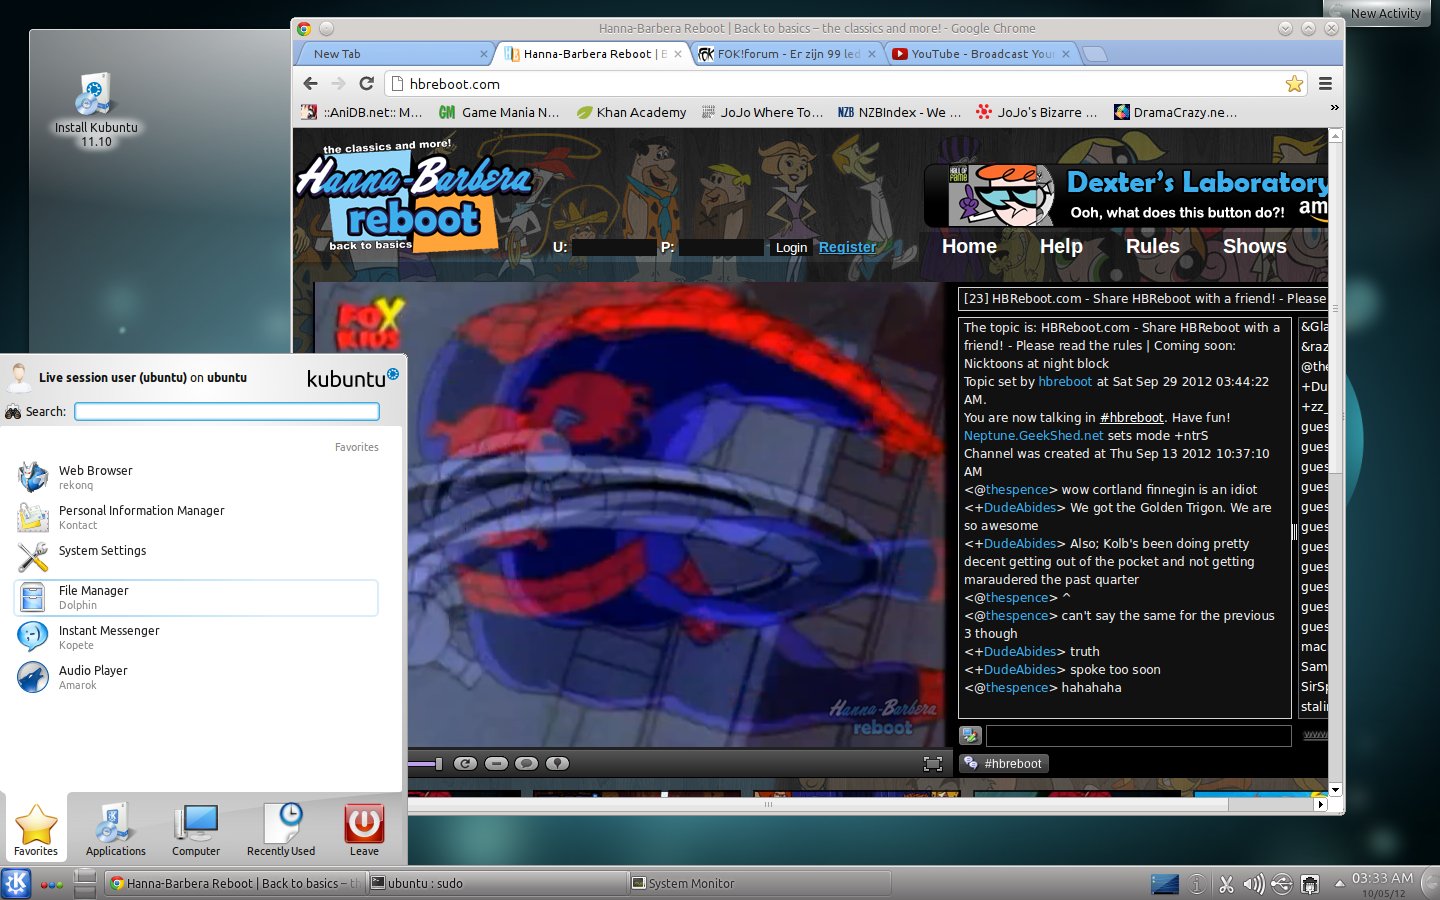Image resolution: width=1440 pixels, height=900 pixels.
Task: Click the Install Kubuntu 11.10 desktop icon
Action: click(96, 110)
